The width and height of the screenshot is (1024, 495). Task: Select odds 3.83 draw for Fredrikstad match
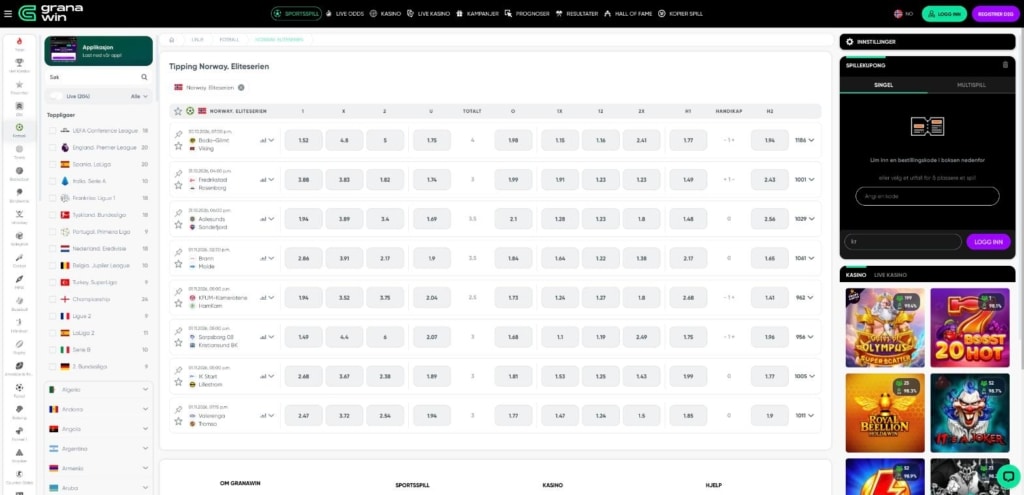(x=344, y=180)
